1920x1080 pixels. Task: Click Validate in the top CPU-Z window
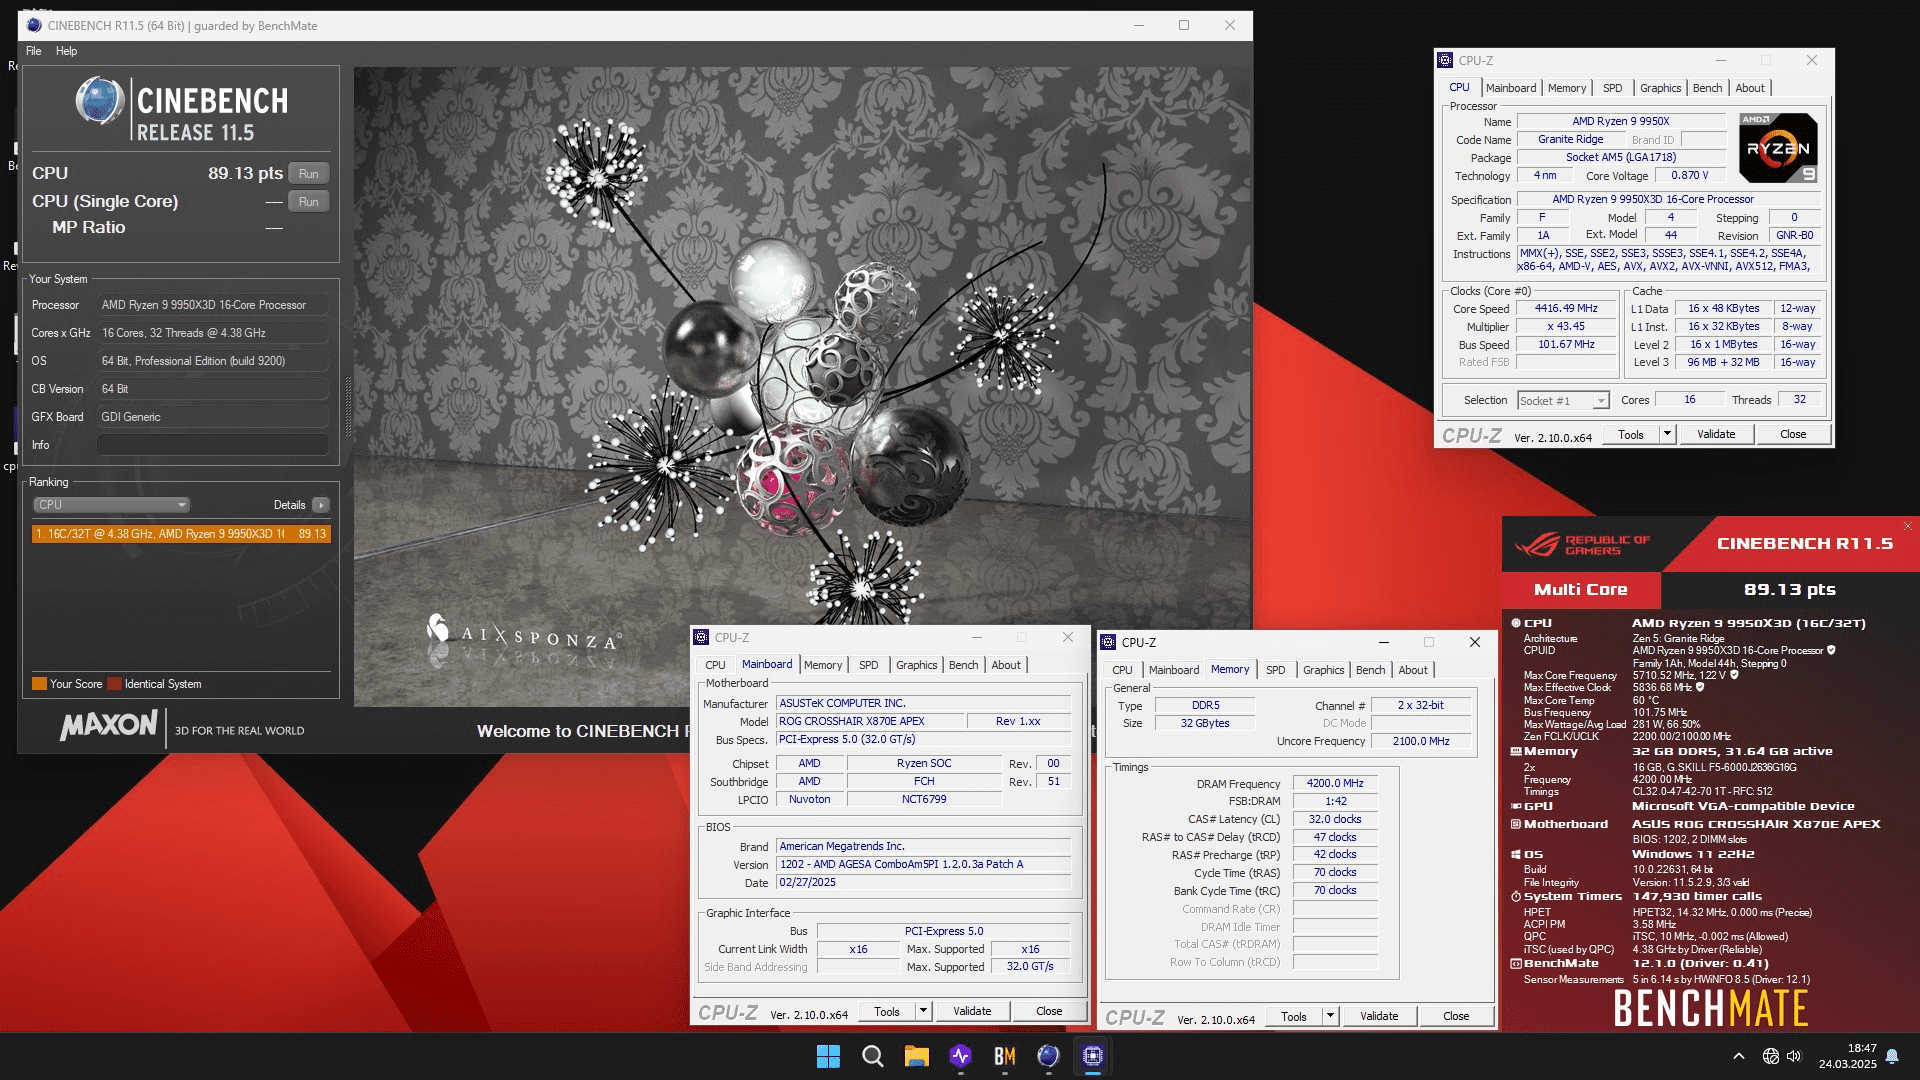tap(1716, 434)
